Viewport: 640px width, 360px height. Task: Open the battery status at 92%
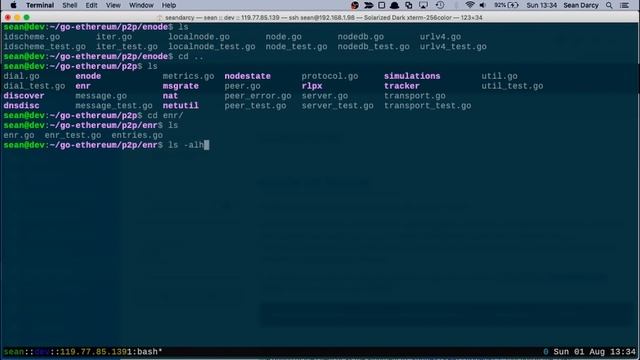[506, 5]
